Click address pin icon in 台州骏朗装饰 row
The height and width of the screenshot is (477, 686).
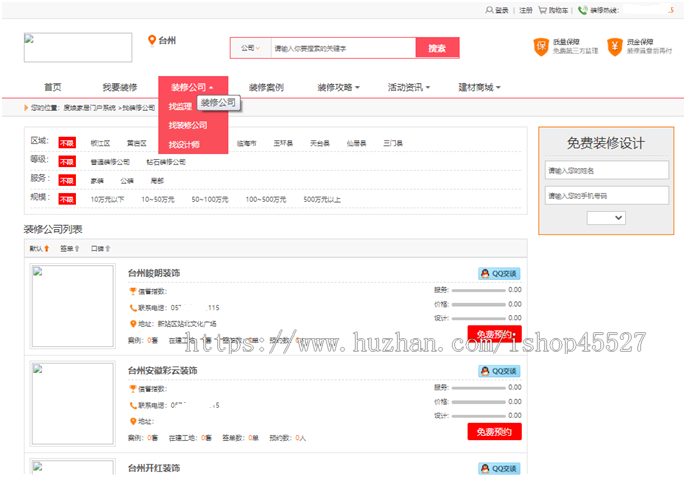133,324
